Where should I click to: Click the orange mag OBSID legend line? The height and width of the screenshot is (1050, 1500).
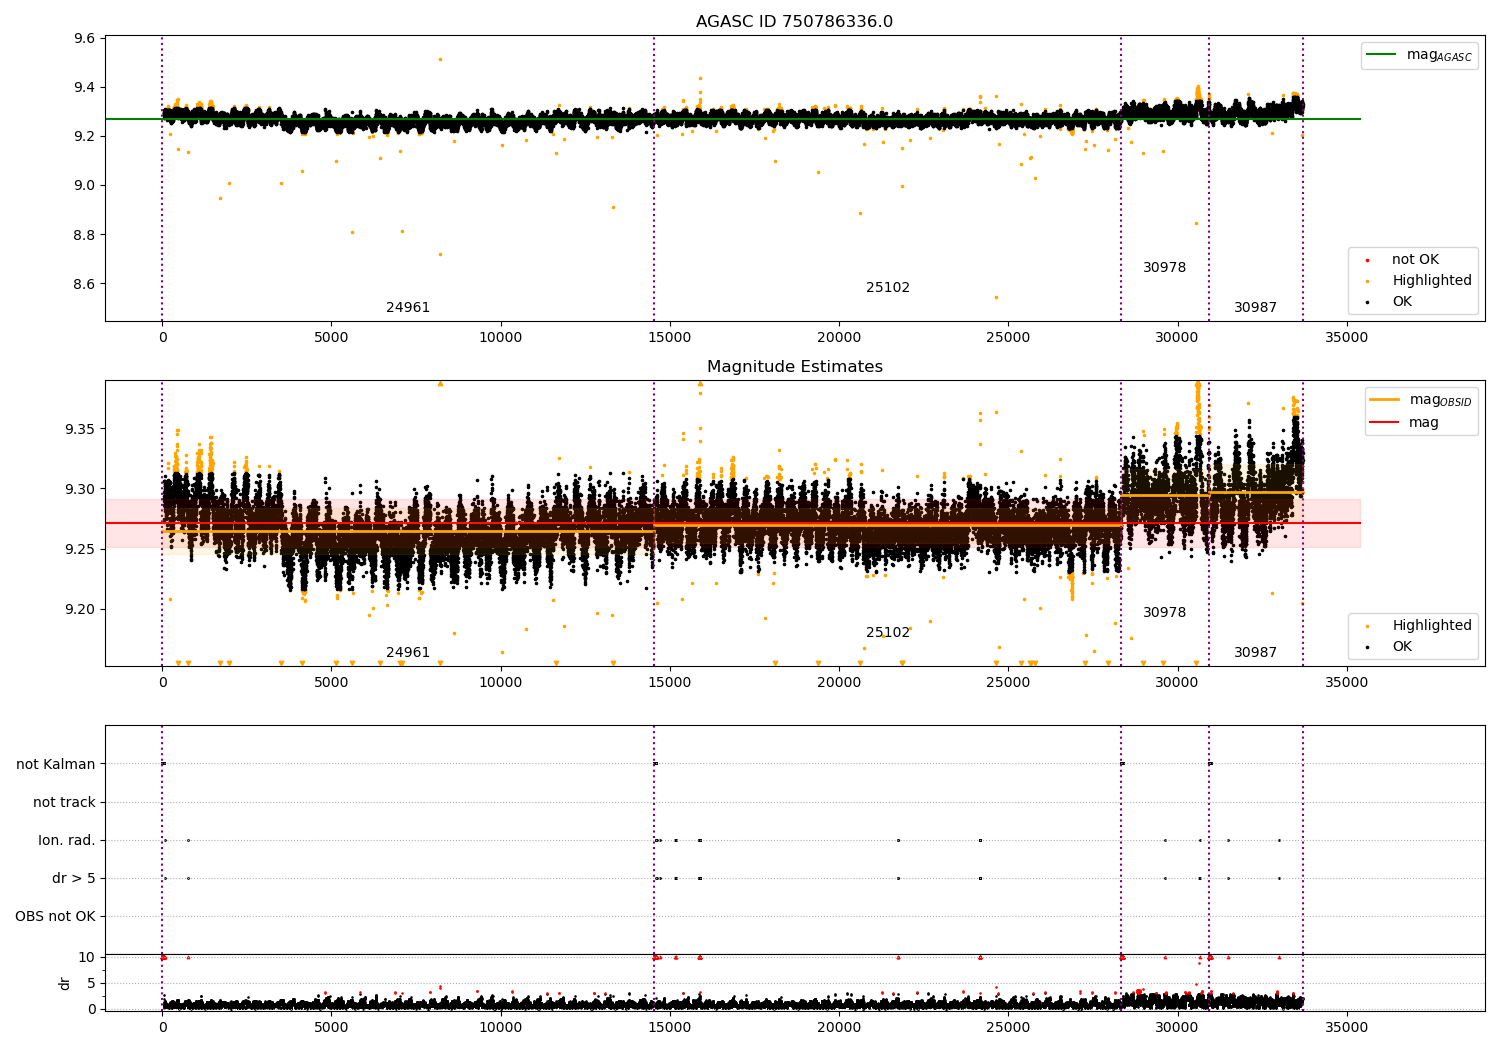point(1385,399)
